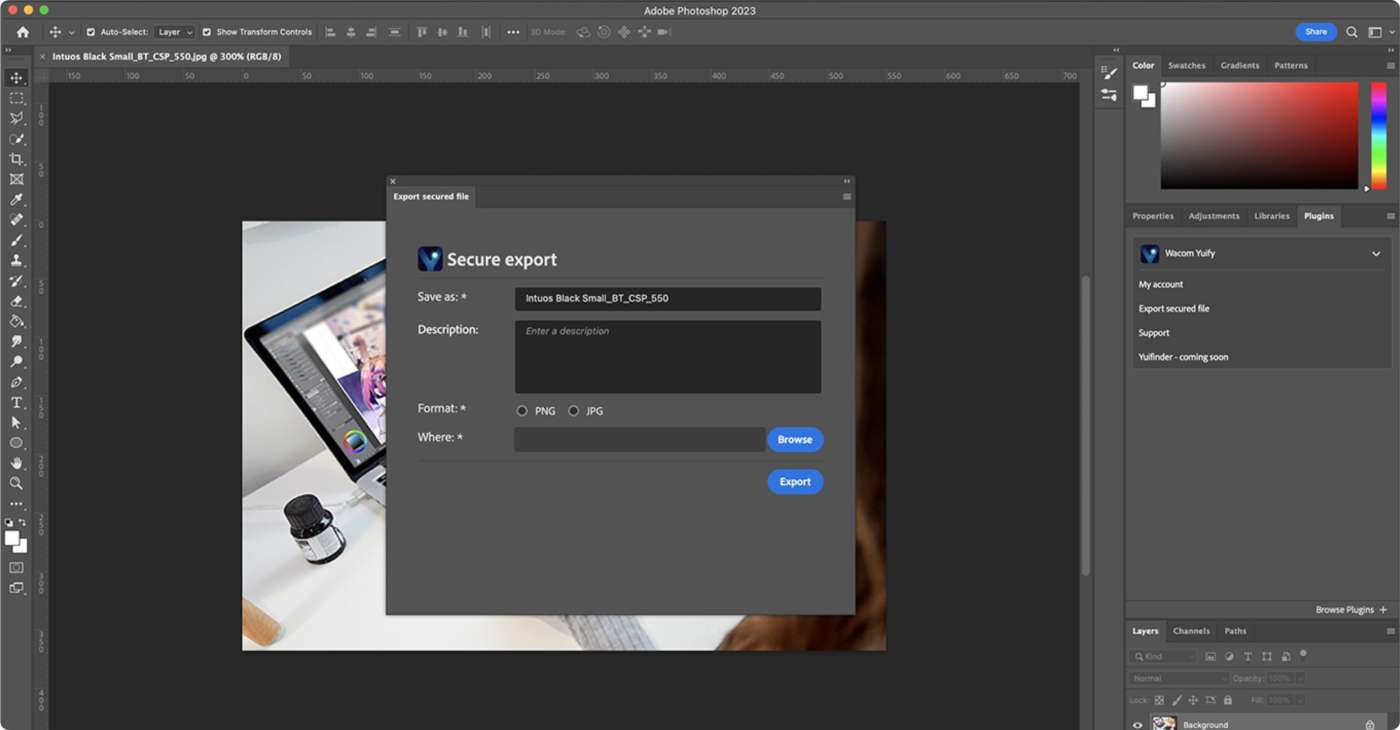Choose PNG format radio button
This screenshot has height=730, width=1400.
(522, 411)
